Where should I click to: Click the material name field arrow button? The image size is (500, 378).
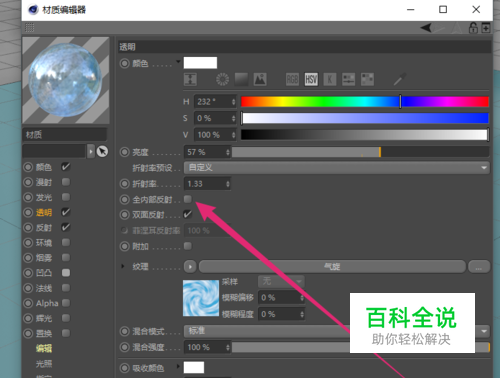(91, 151)
